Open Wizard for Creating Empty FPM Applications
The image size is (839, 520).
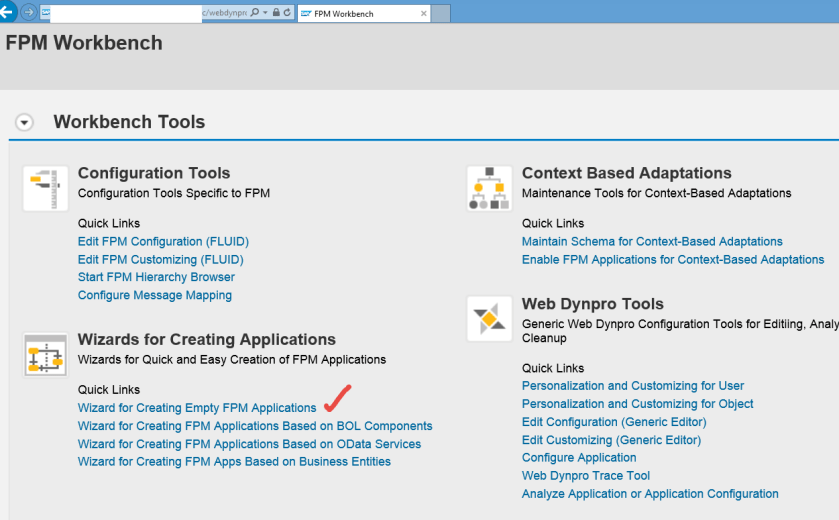tap(197, 408)
